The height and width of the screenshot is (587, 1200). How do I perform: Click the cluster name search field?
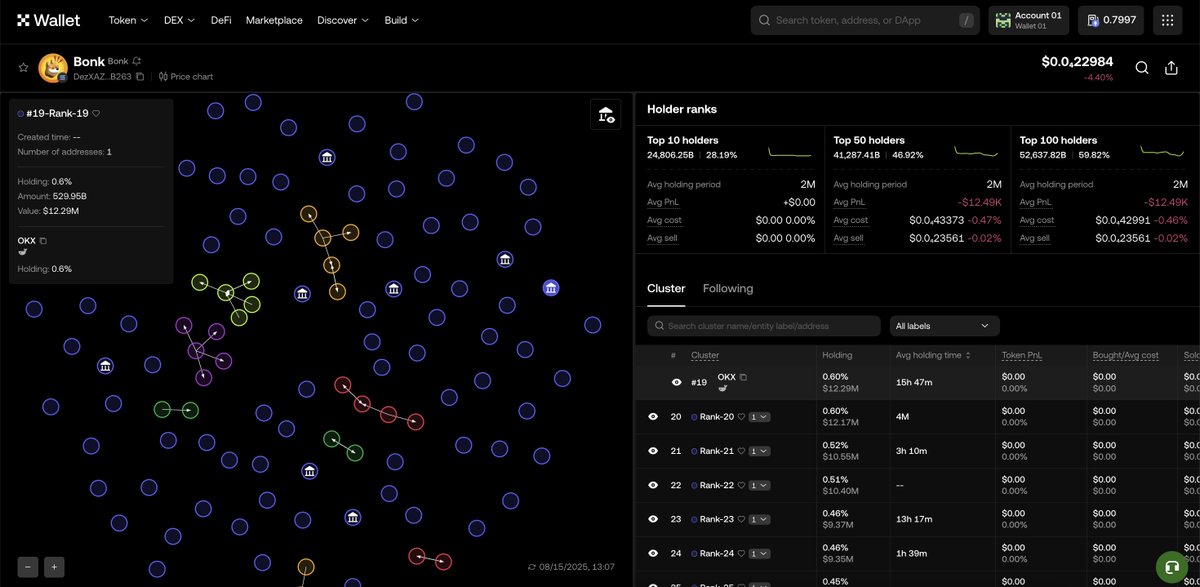(763, 325)
